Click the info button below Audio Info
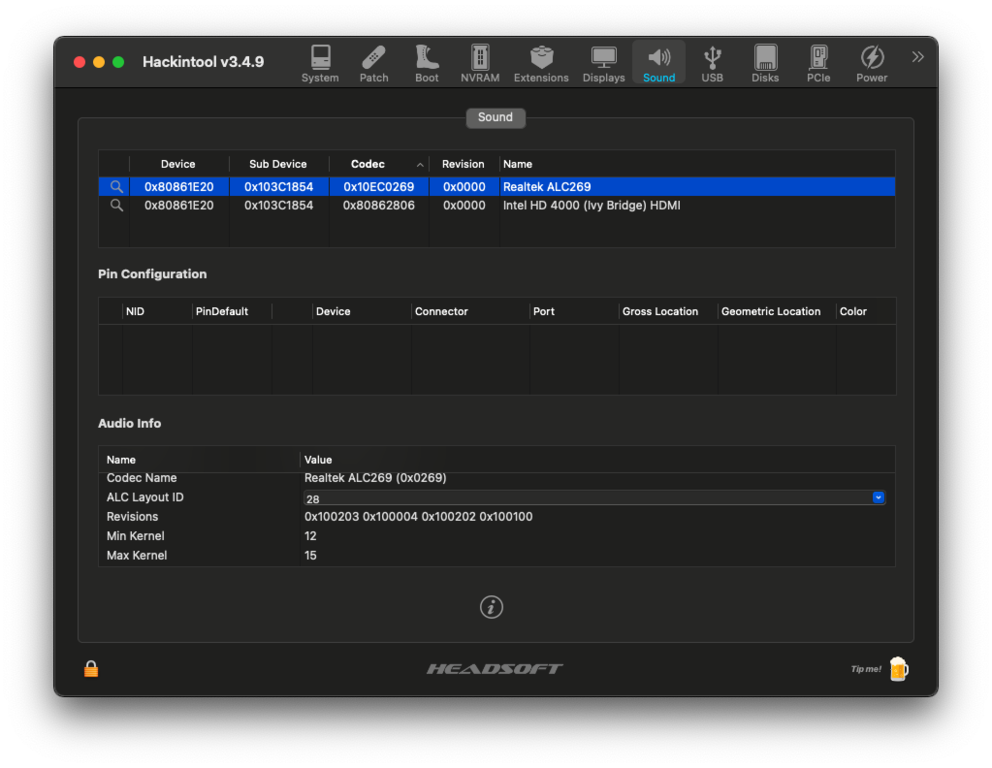Image resolution: width=992 pixels, height=768 pixels. click(491, 607)
